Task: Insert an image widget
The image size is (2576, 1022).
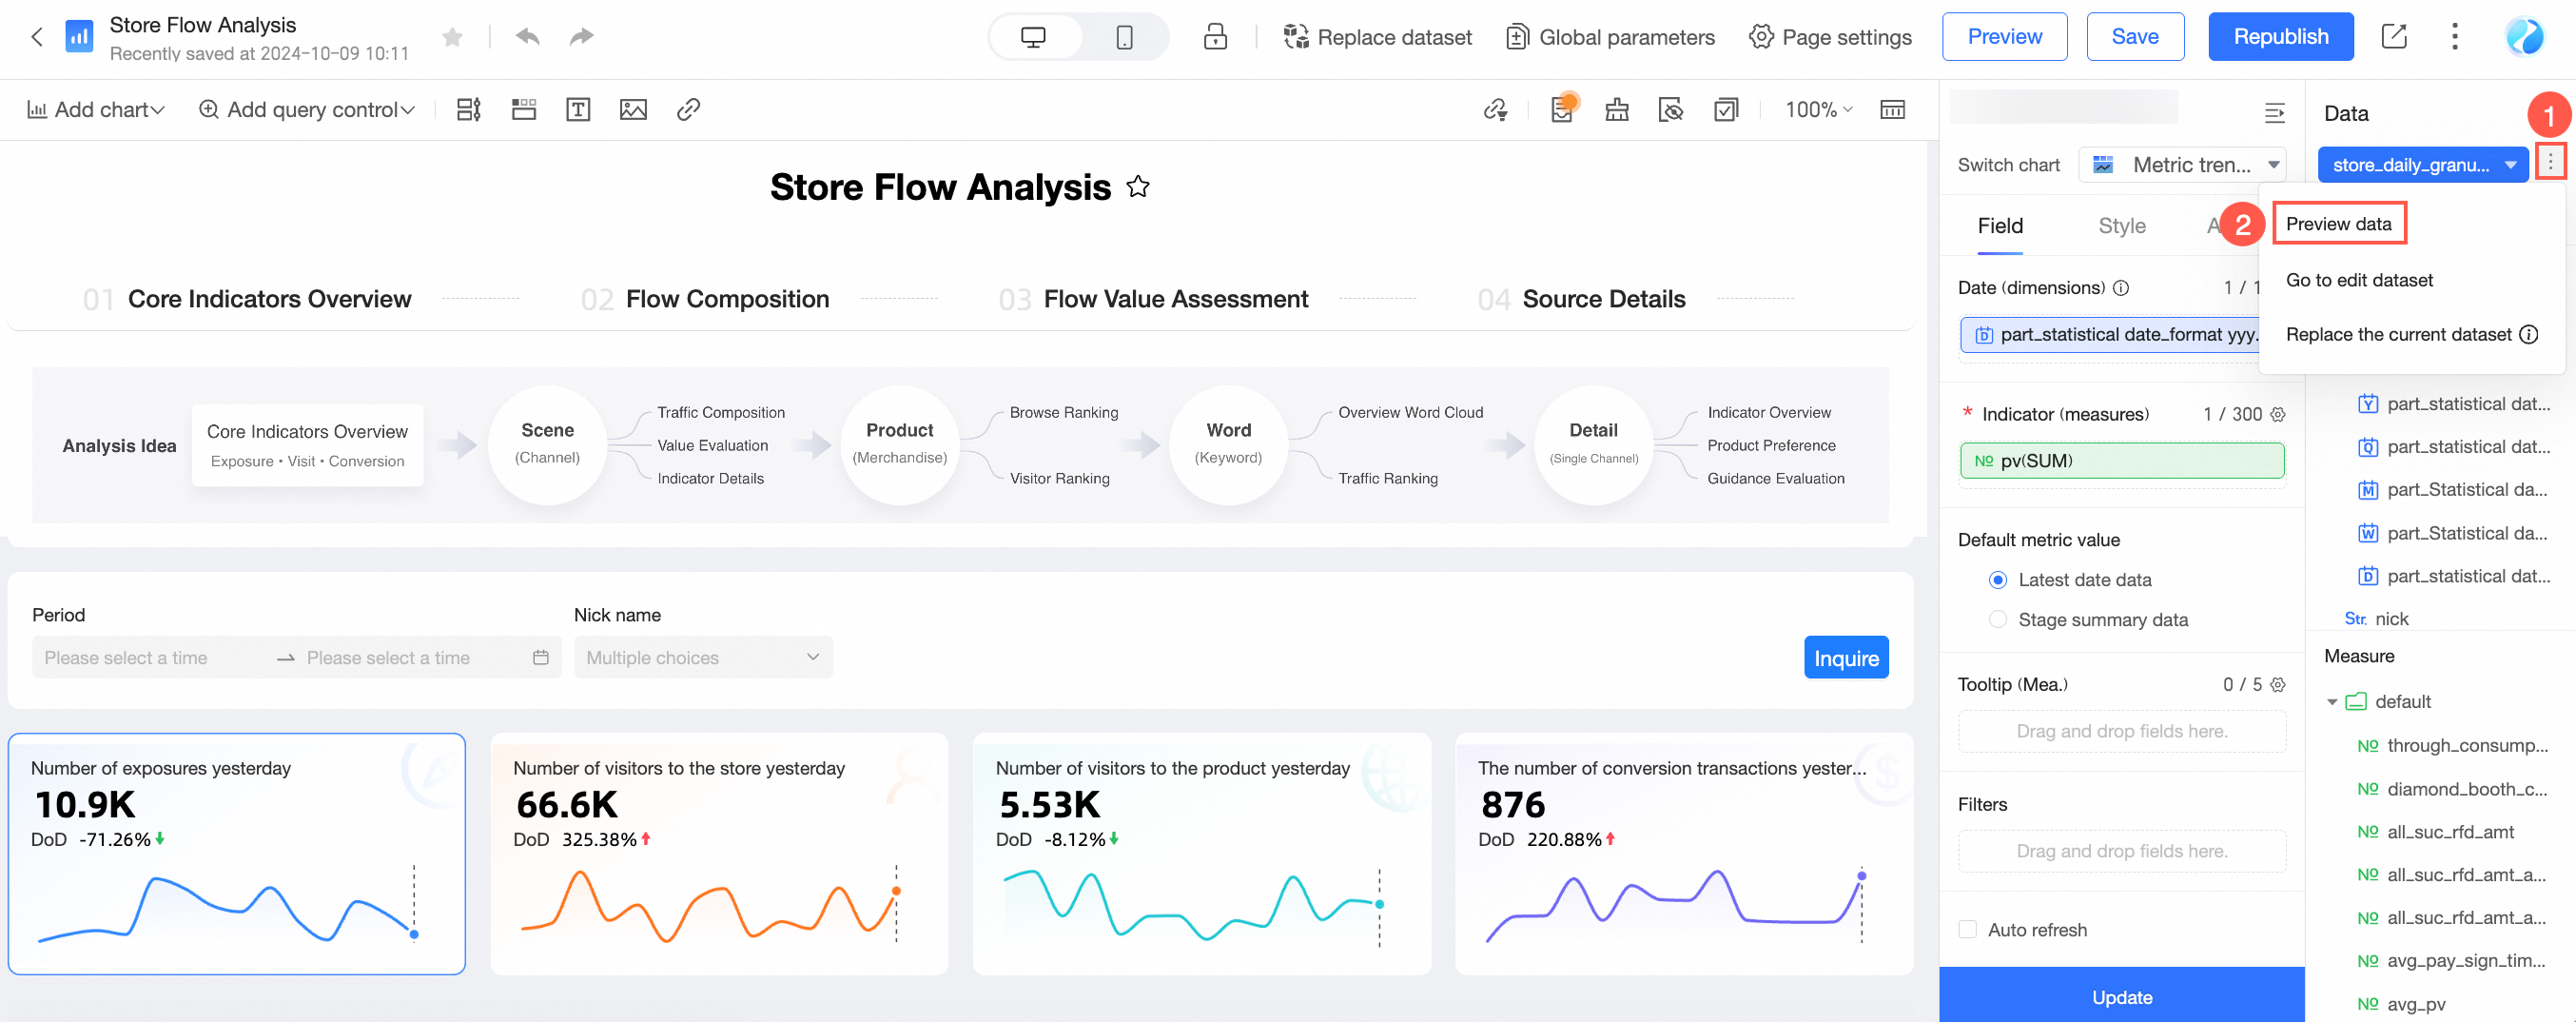Action: coord(633,109)
